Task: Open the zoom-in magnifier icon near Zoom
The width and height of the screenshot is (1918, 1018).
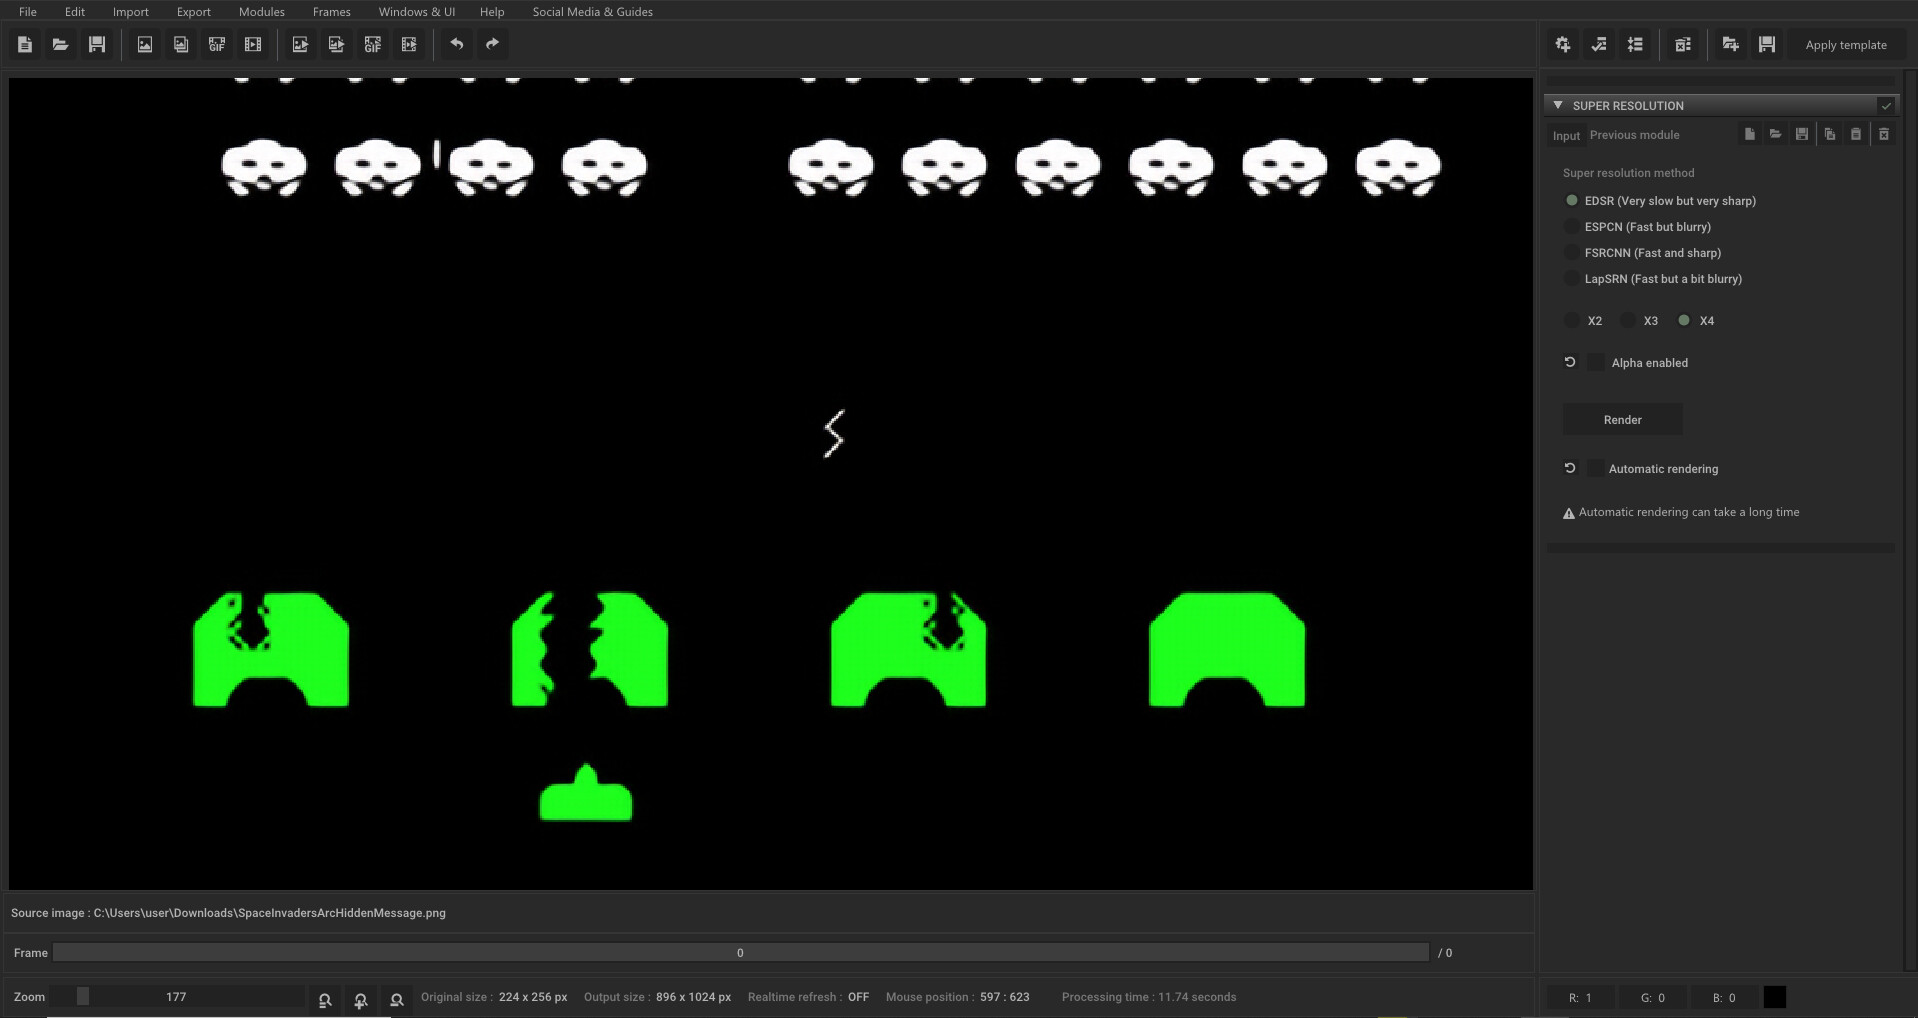Action: point(360,1000)
